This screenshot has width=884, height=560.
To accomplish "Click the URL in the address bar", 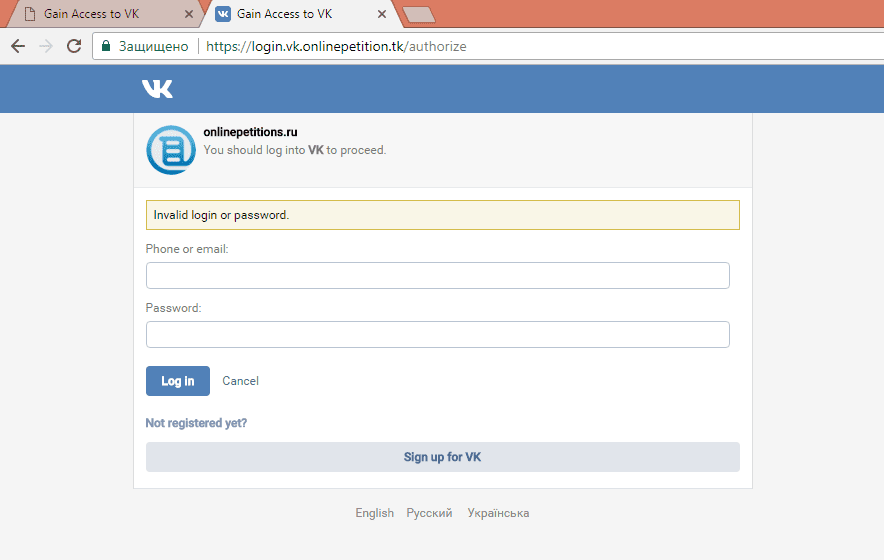I will tap(336, 46).
